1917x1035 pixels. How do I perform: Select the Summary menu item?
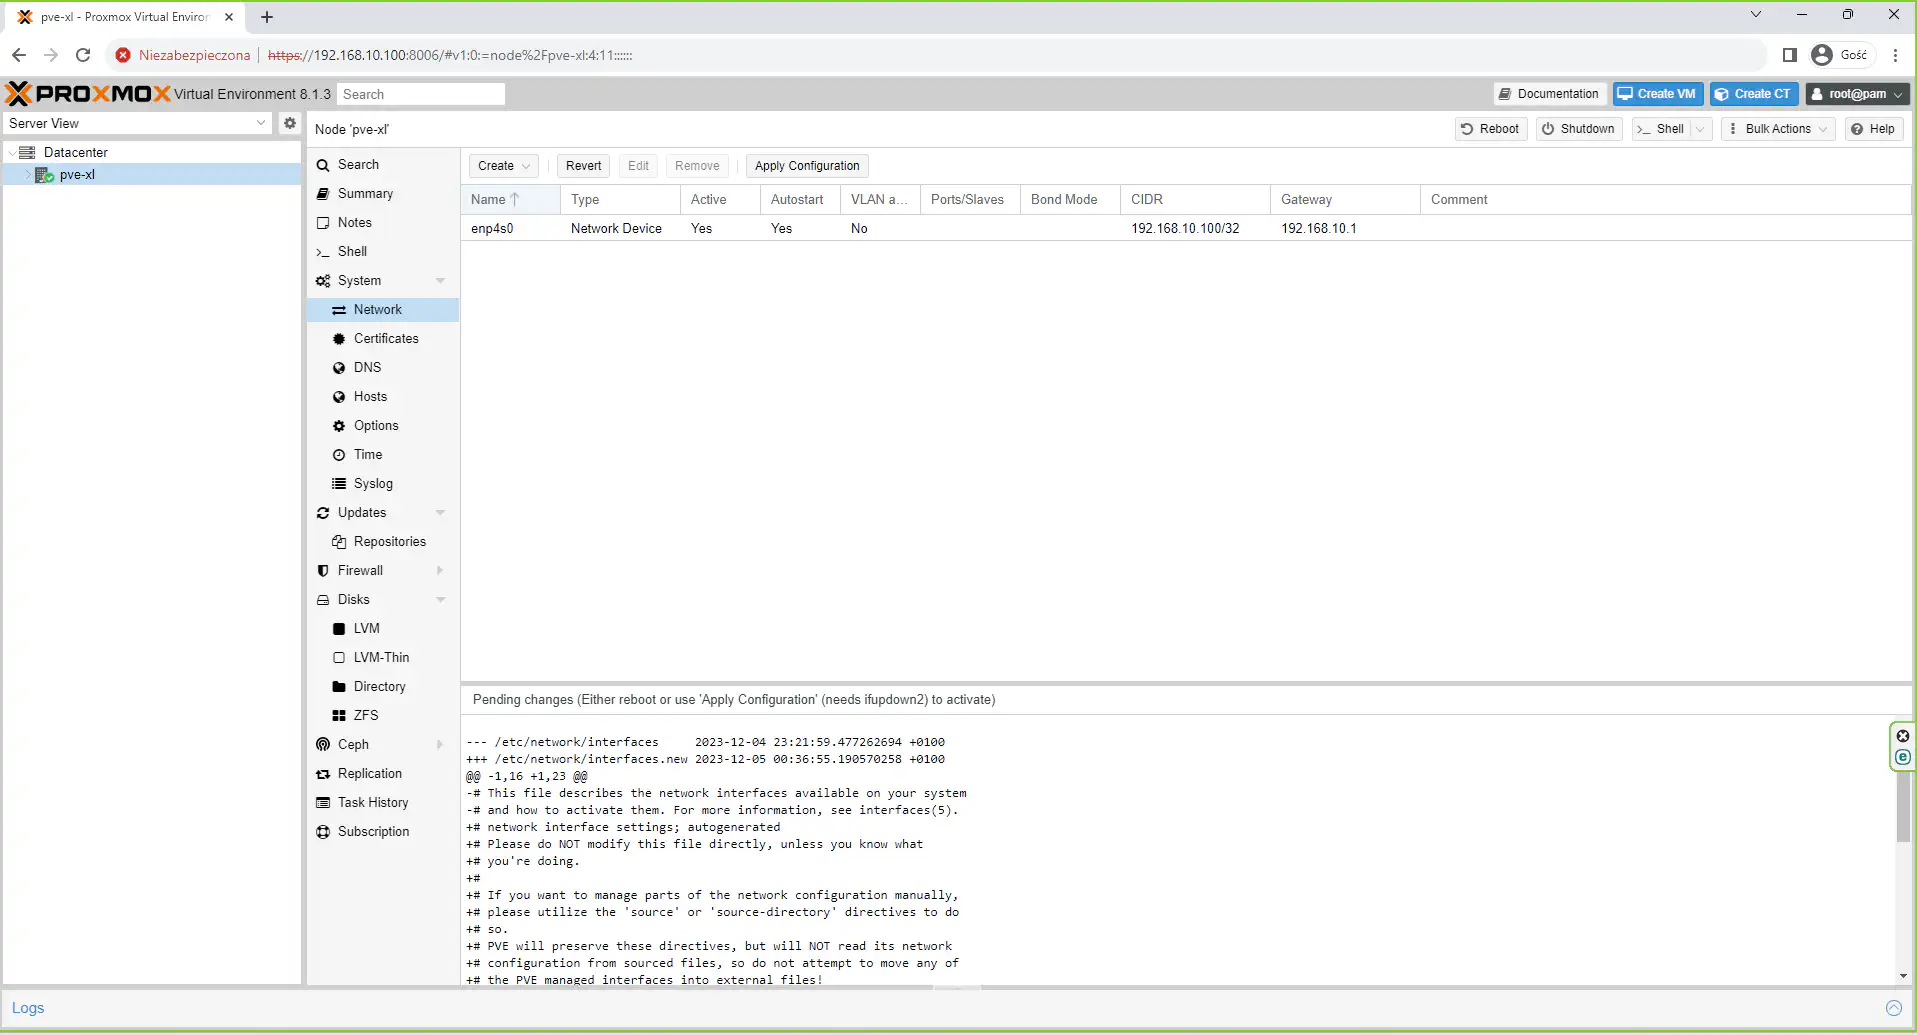tap(365, 194)
